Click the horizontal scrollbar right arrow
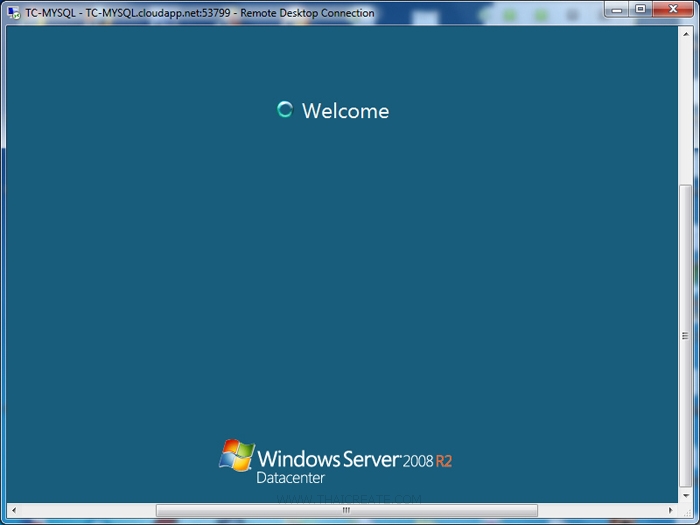Viewport: 700px width, 525px height. [671, 510]
